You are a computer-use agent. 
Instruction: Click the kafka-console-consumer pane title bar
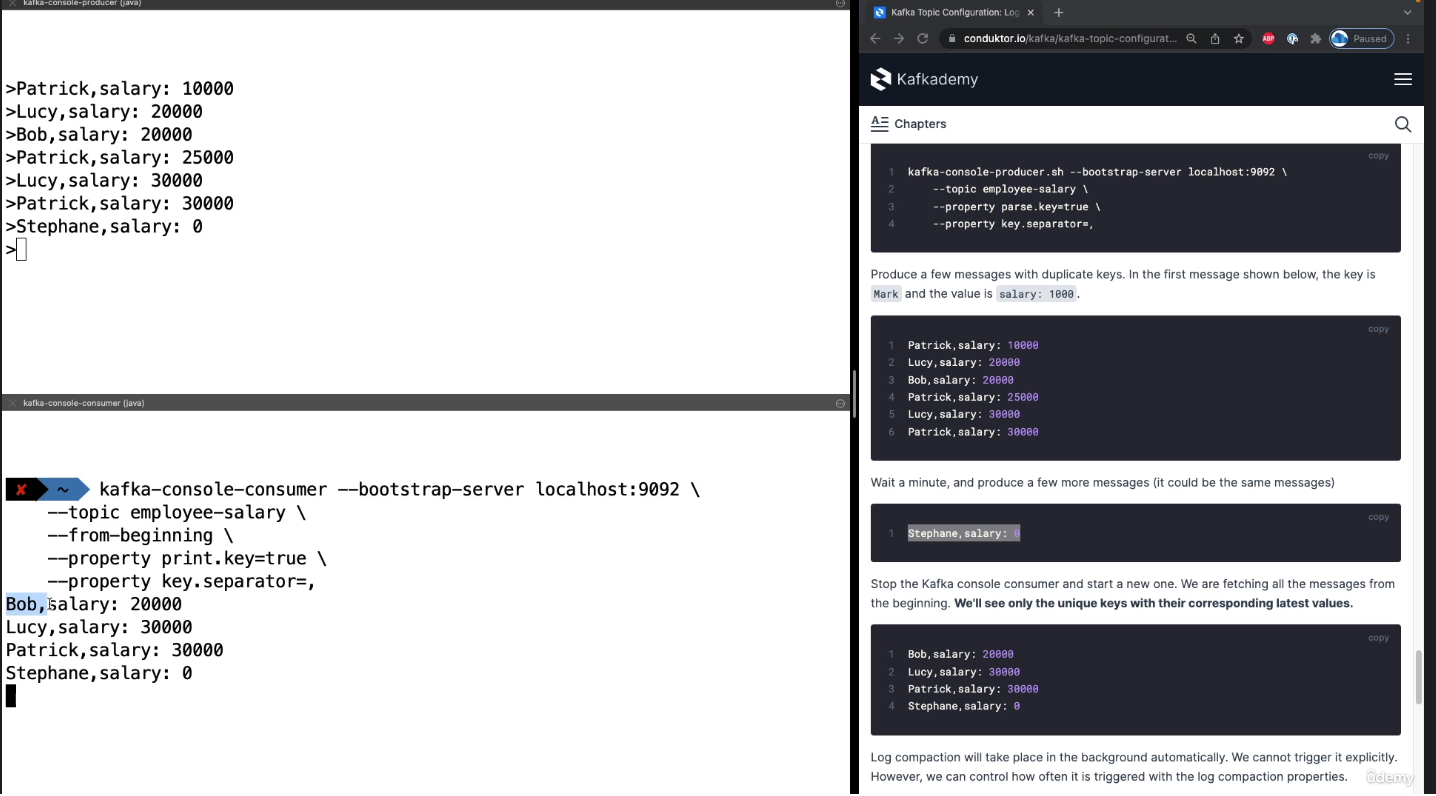(x=425, y=403)
